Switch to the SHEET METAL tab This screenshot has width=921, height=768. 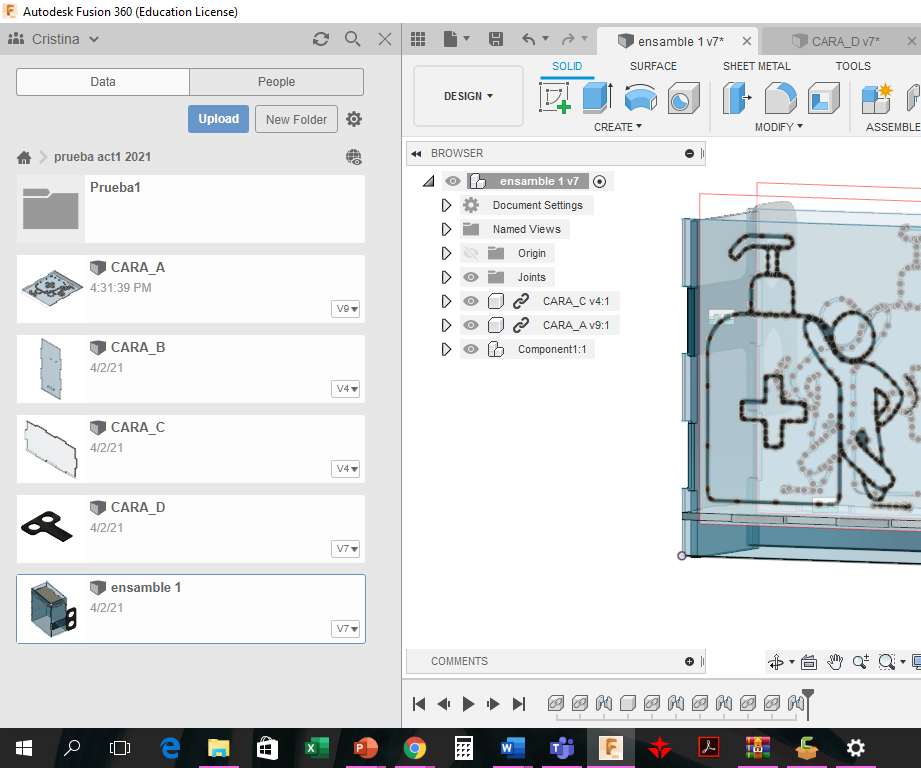click(x=757, y=66)
